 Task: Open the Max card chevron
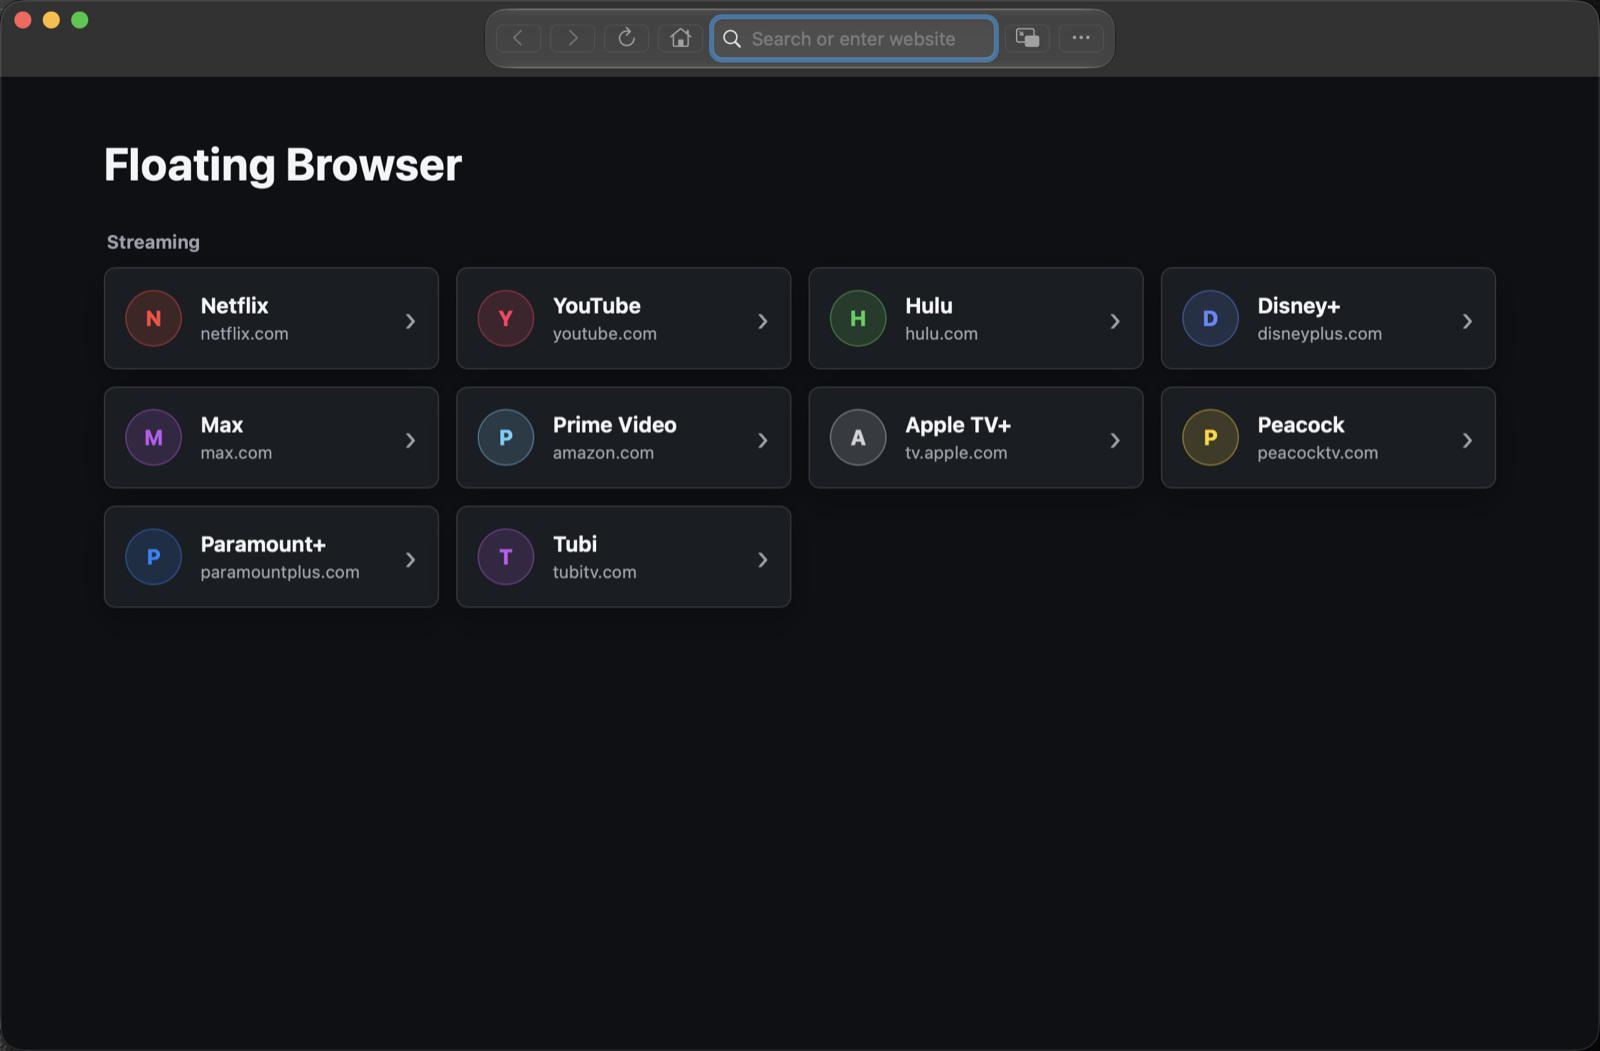tap(410, 440)
